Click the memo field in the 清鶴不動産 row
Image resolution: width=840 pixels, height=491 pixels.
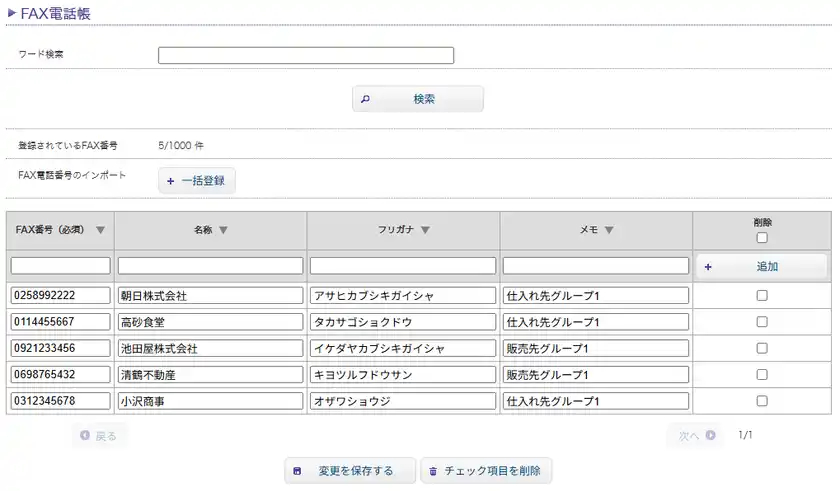pos(596,374)
